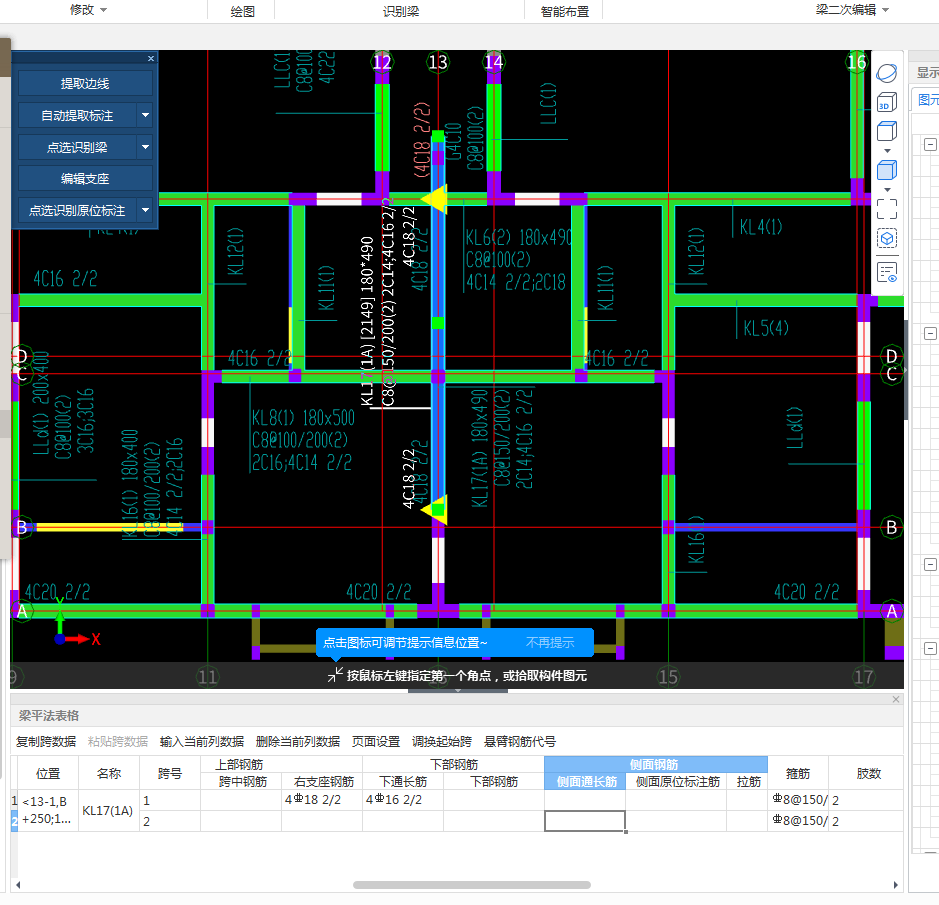Close the 梁平法表格 panel
Viewport: 939px width, 905px height.
pos(896,699)
